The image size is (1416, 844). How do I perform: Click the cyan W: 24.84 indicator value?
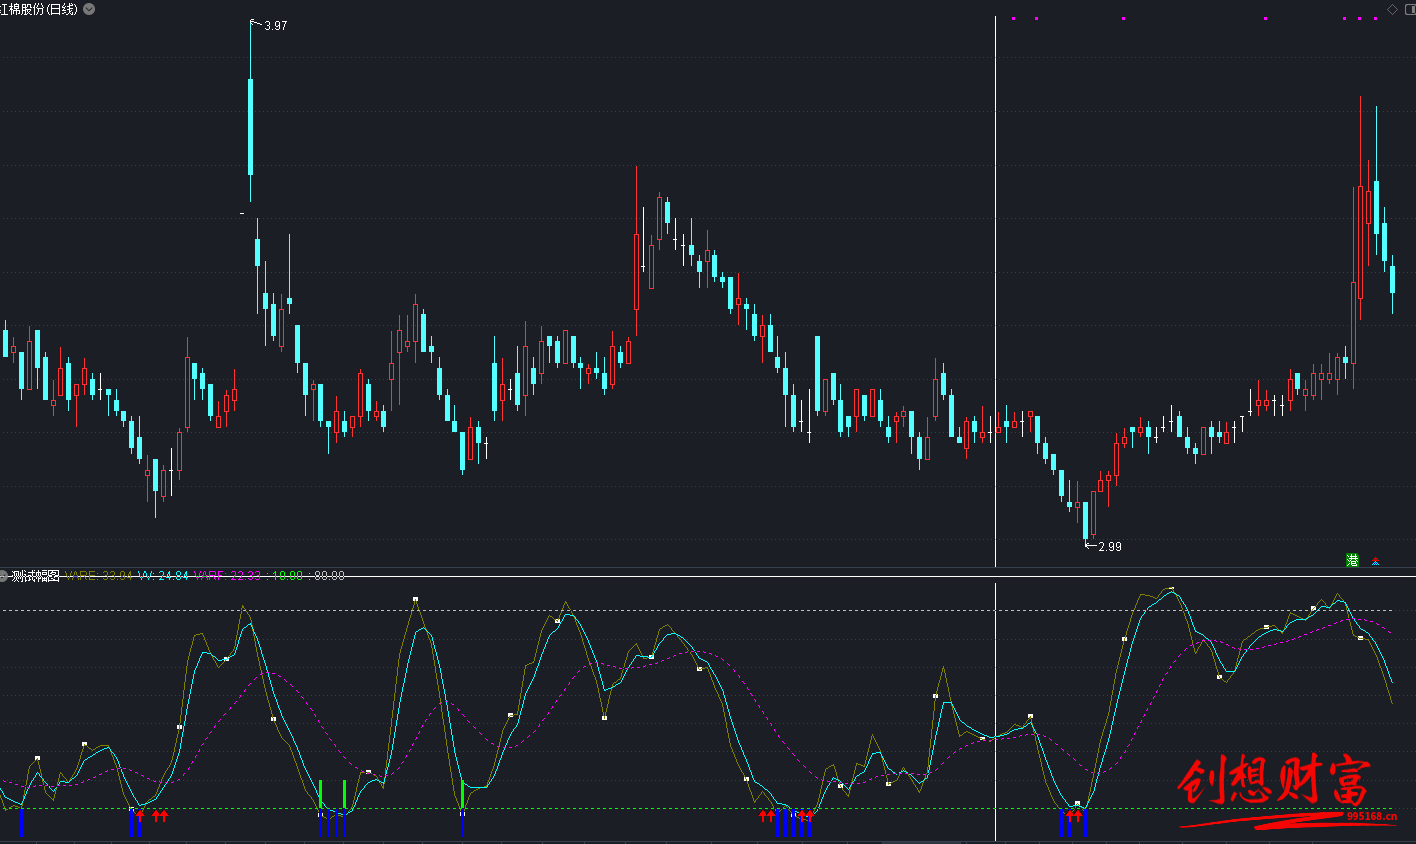[x=164, y=576]
